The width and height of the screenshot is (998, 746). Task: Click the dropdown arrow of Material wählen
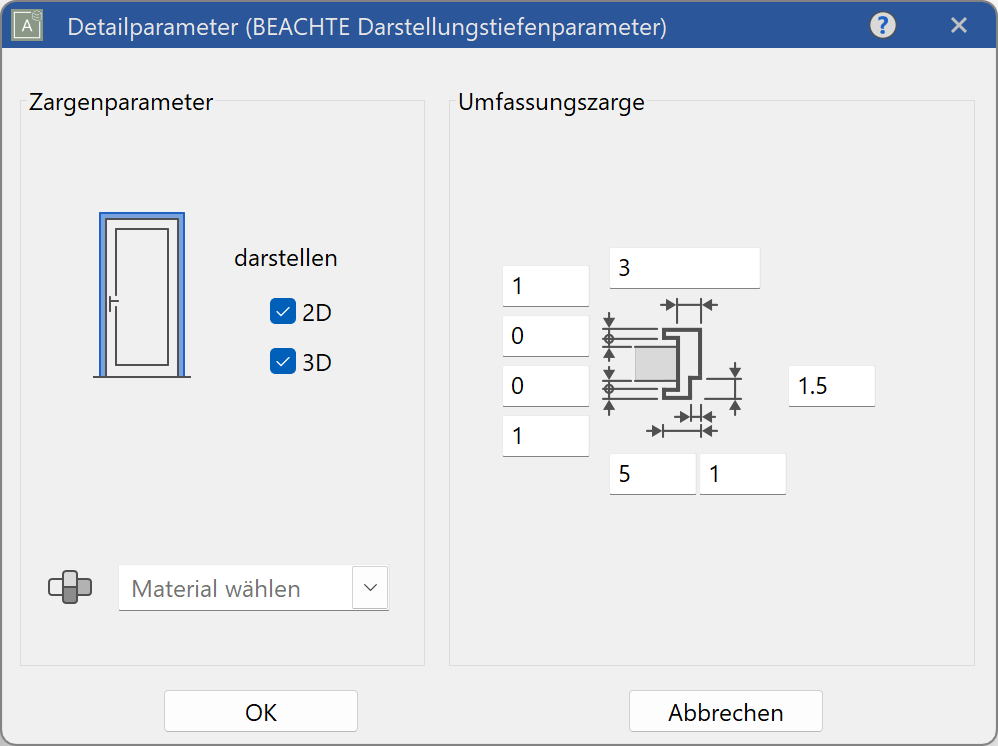click(370, 588)
